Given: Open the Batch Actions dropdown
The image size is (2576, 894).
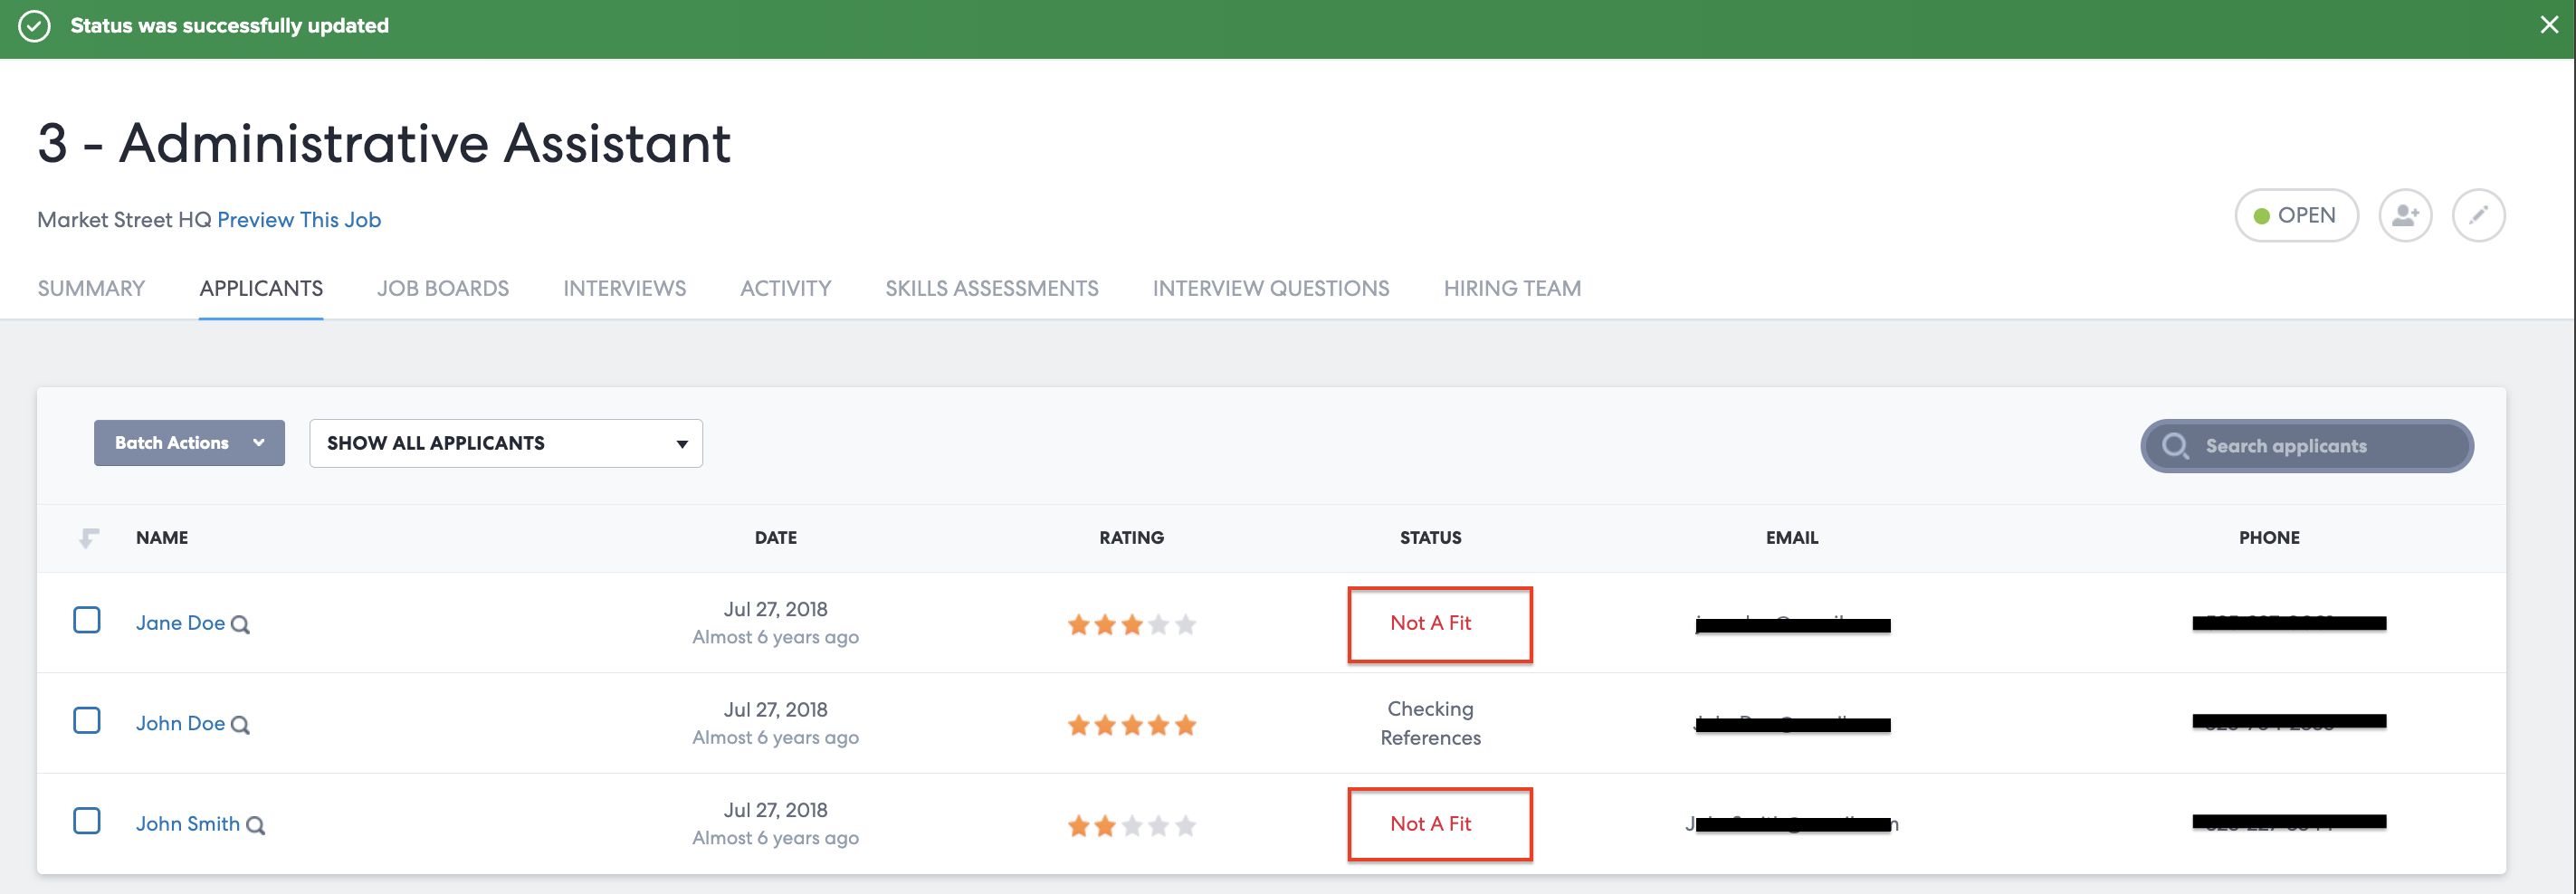Looking at the screenshot, I should [189, 443].
